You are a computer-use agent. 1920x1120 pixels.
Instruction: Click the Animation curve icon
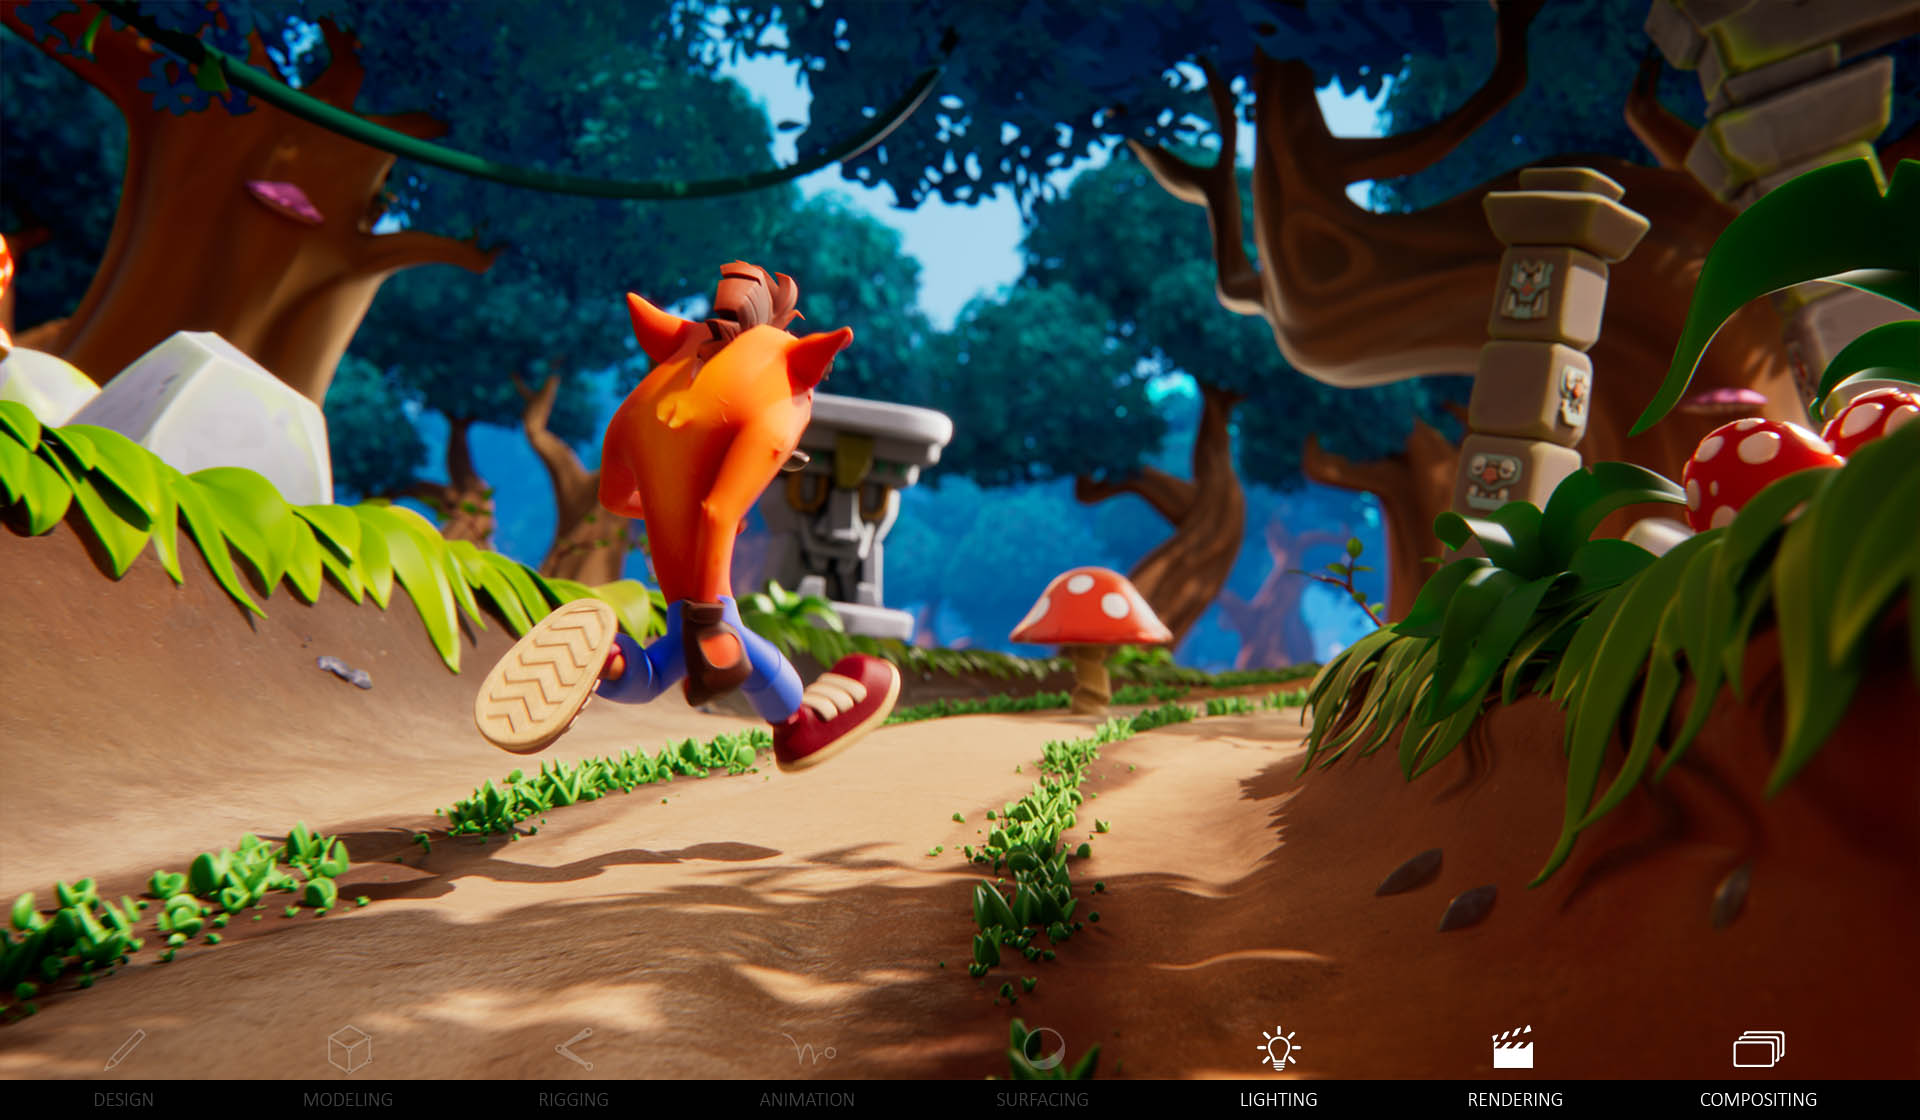pos(808,1050)
